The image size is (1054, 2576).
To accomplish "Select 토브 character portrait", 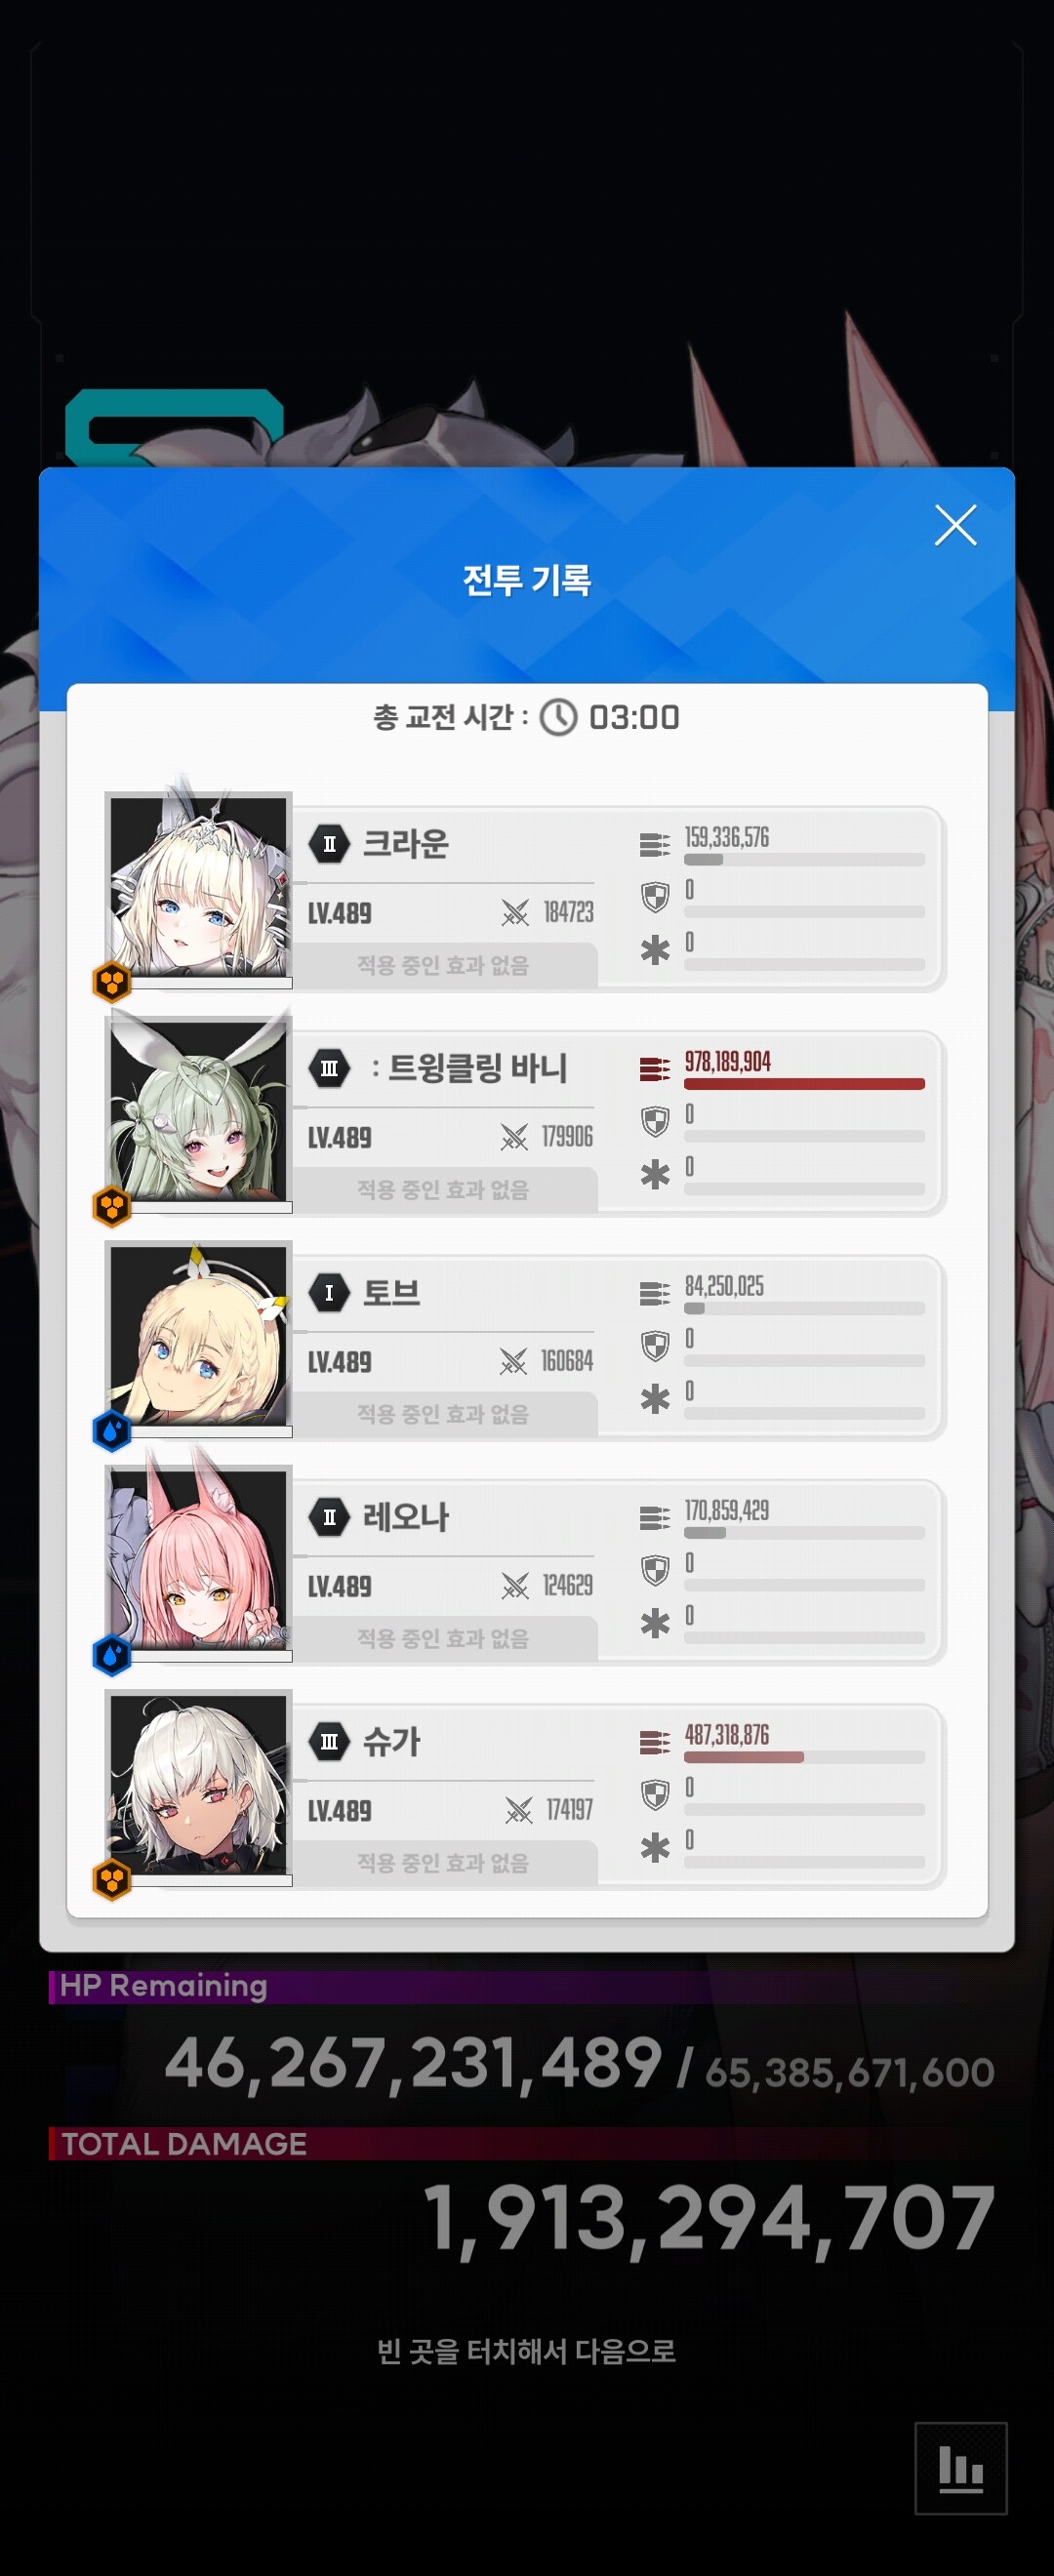I will click(x=199, y=1334).
